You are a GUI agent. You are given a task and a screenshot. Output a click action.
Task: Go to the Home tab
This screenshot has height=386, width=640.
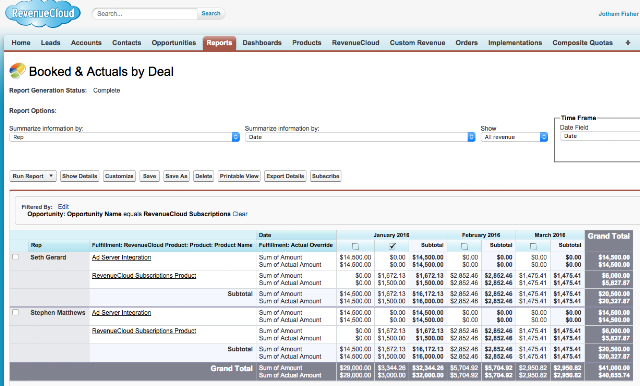coord(21,42)
